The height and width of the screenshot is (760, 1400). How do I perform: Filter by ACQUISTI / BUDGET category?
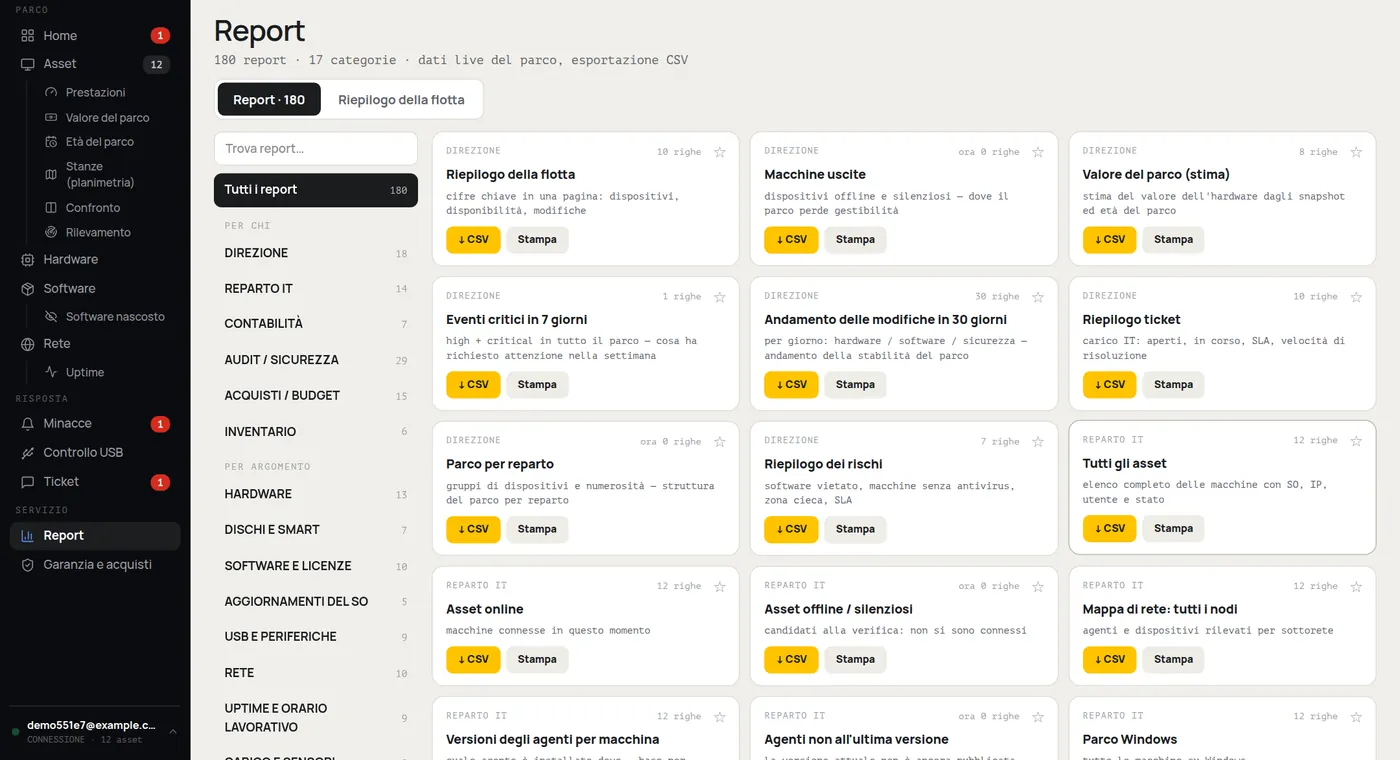[x=316, y=396]
